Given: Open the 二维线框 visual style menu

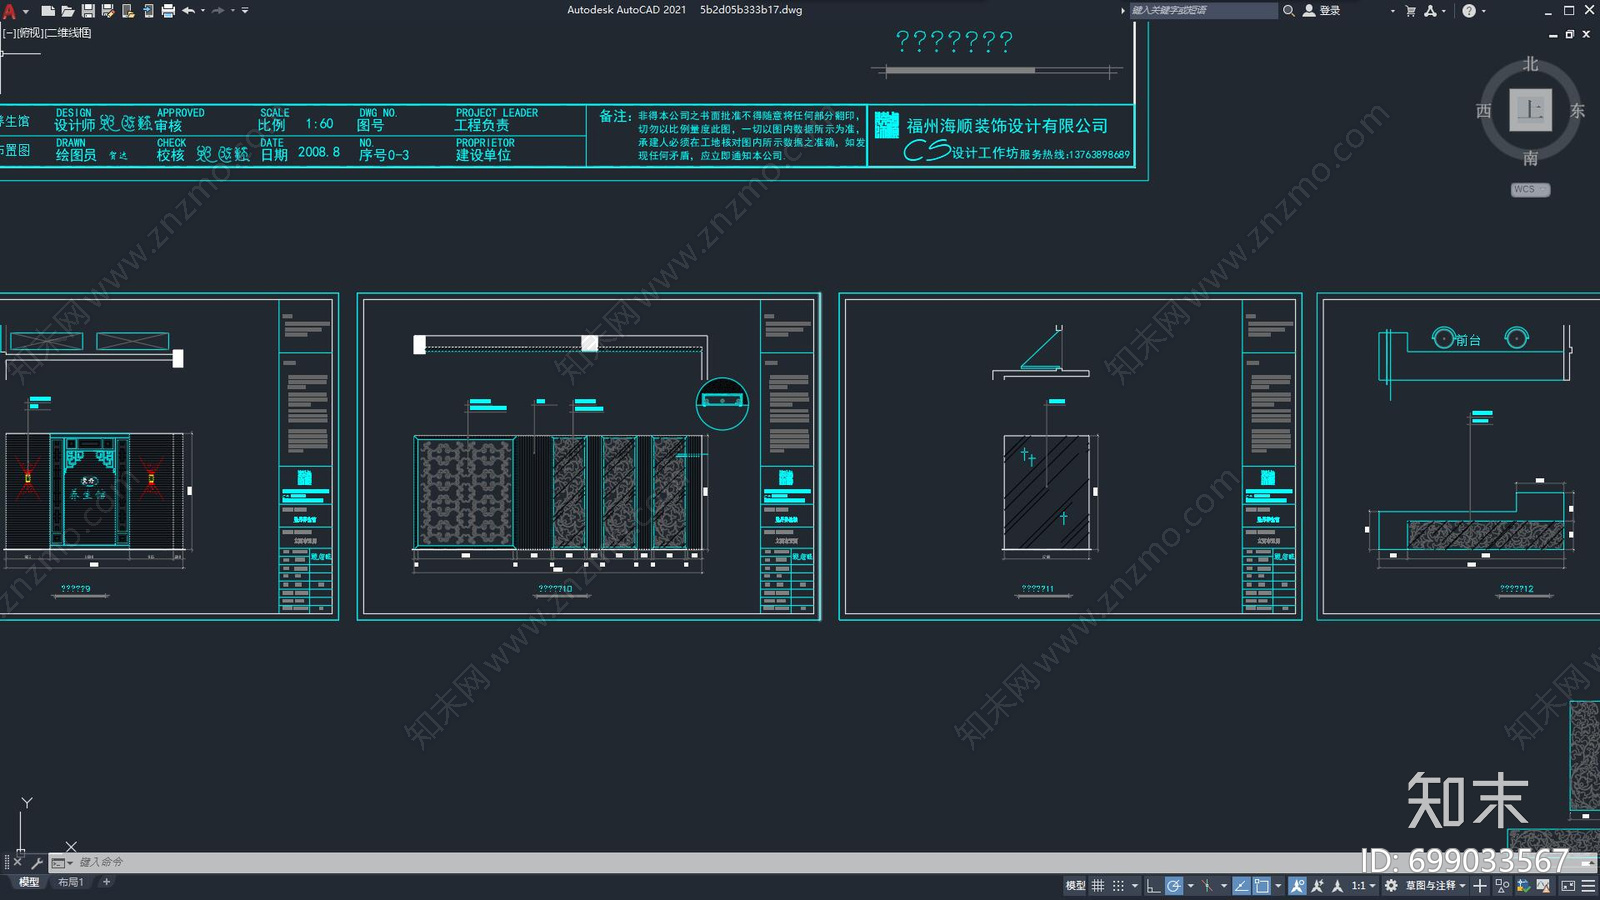Looking at the screenshot, I should [x=68, y=33].
